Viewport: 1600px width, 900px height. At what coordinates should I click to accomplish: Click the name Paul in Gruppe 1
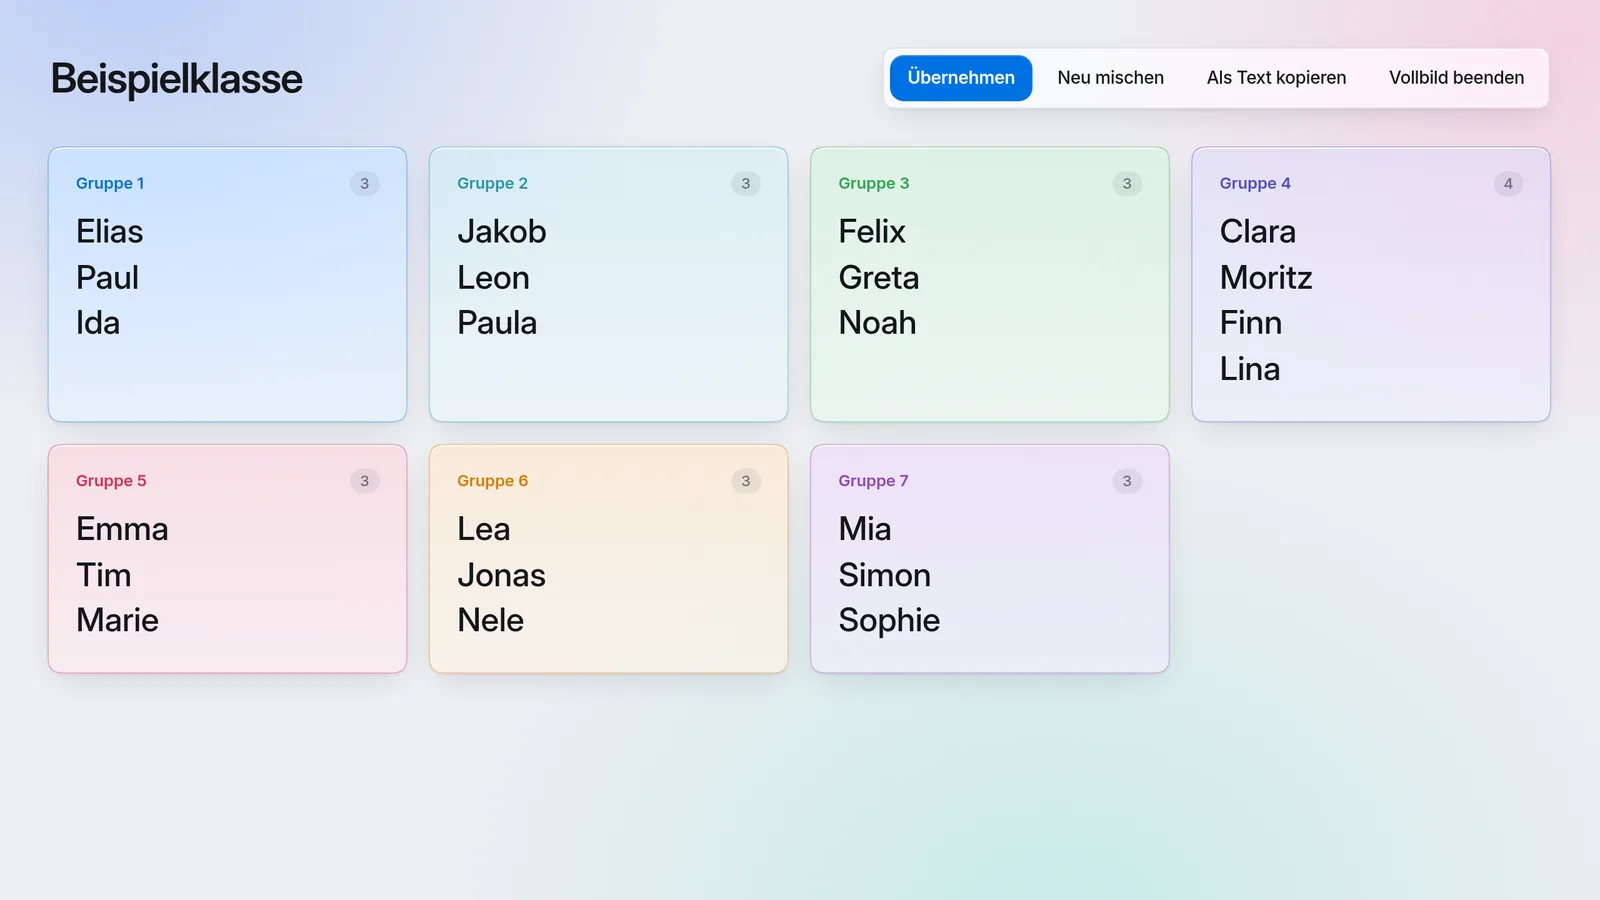coord(107,278)
